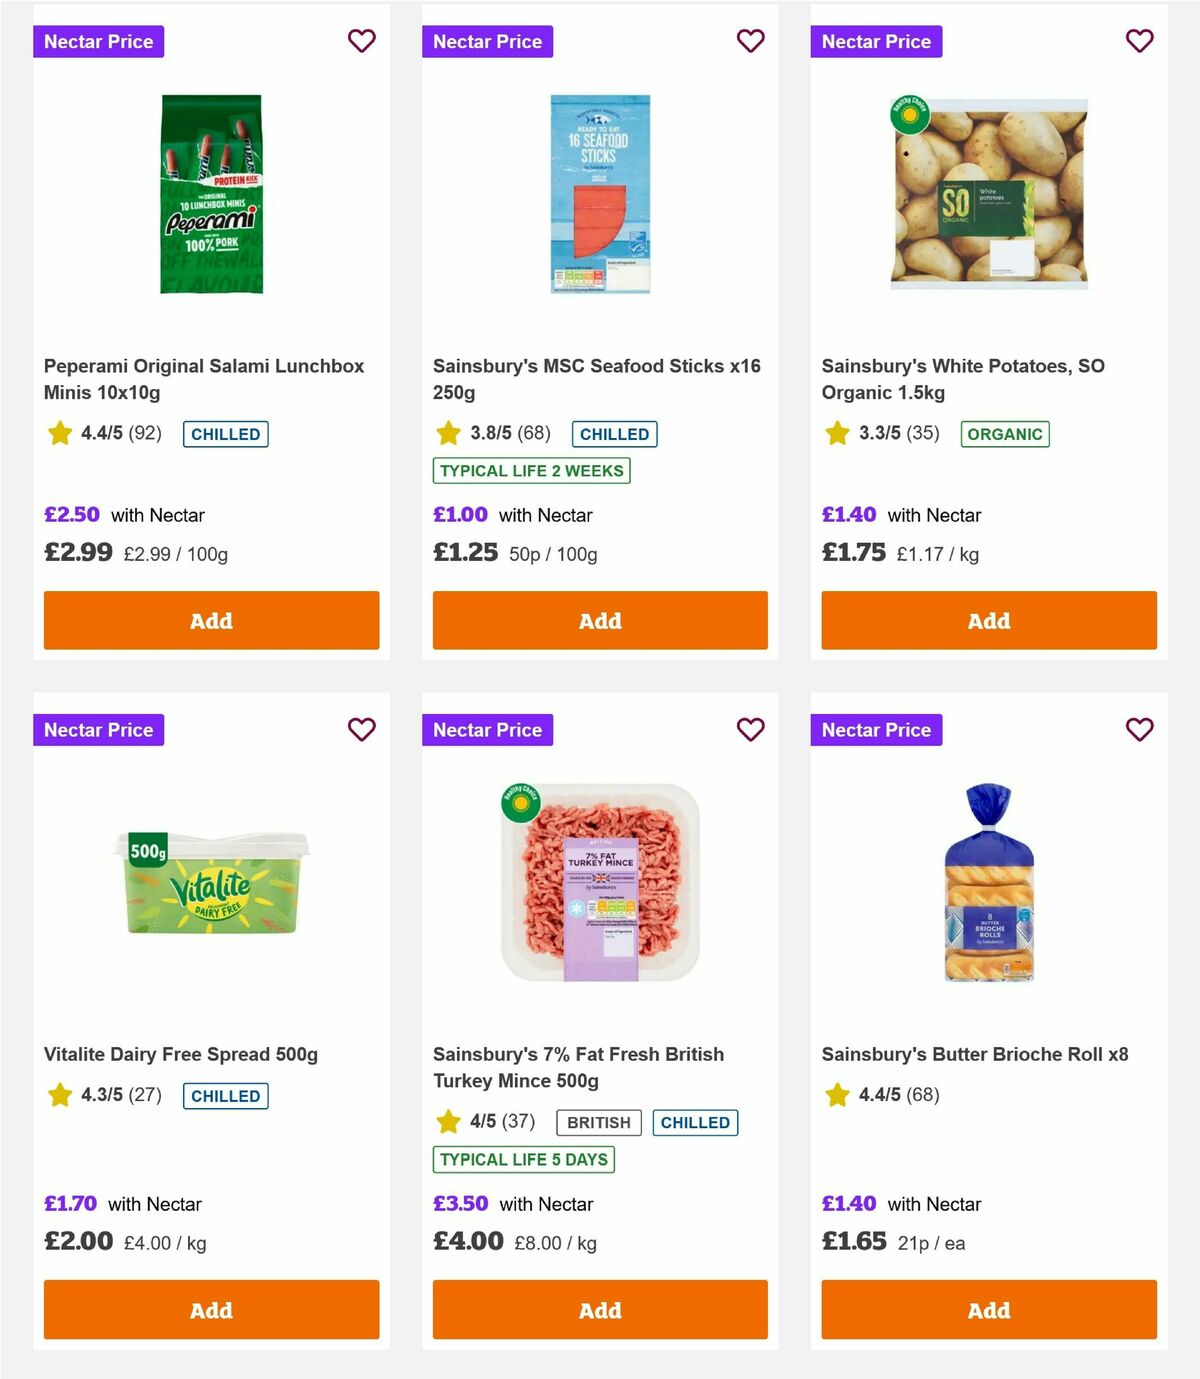The image size is (1200, 1379).
Task: Toggle the CHILLED filter tag on seafood sticks
Action: (x=614, y=433)
